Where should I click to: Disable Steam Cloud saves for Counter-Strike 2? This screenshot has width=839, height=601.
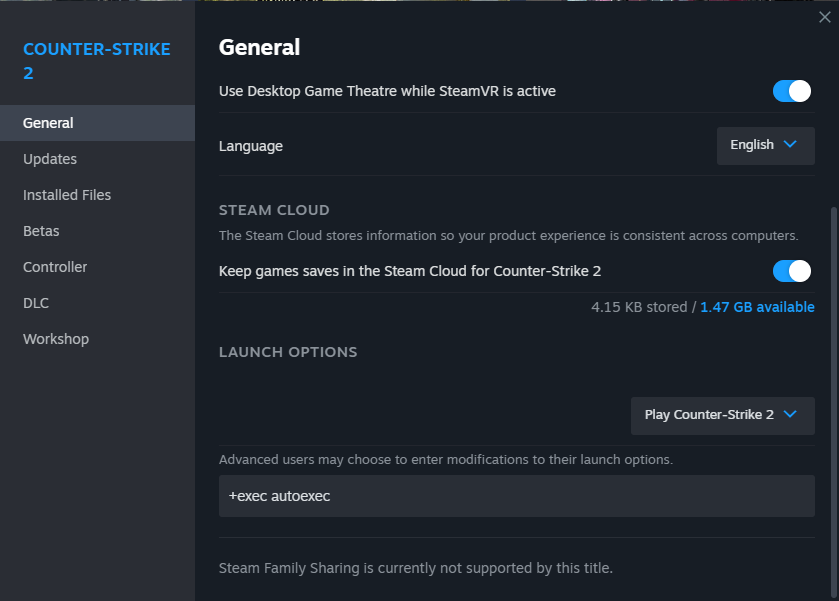(791, 271)
